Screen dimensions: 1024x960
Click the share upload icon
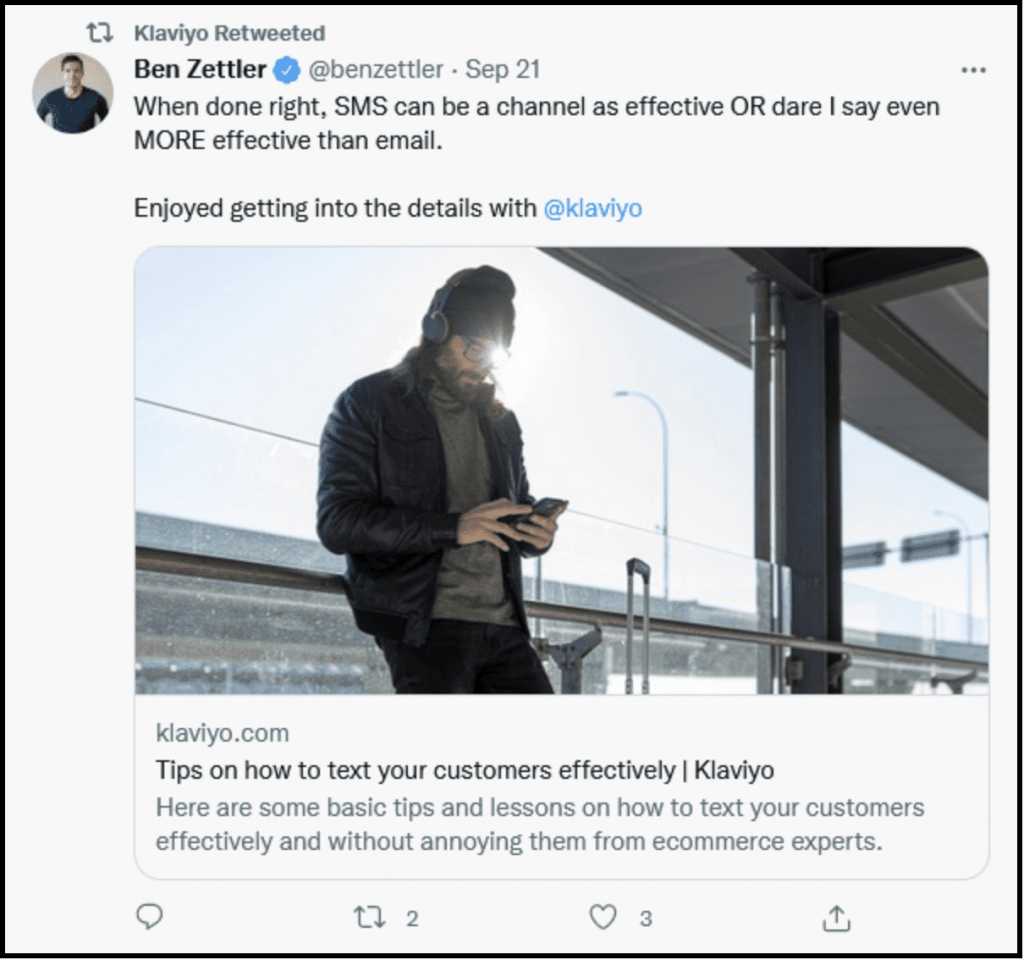[837, 917]
